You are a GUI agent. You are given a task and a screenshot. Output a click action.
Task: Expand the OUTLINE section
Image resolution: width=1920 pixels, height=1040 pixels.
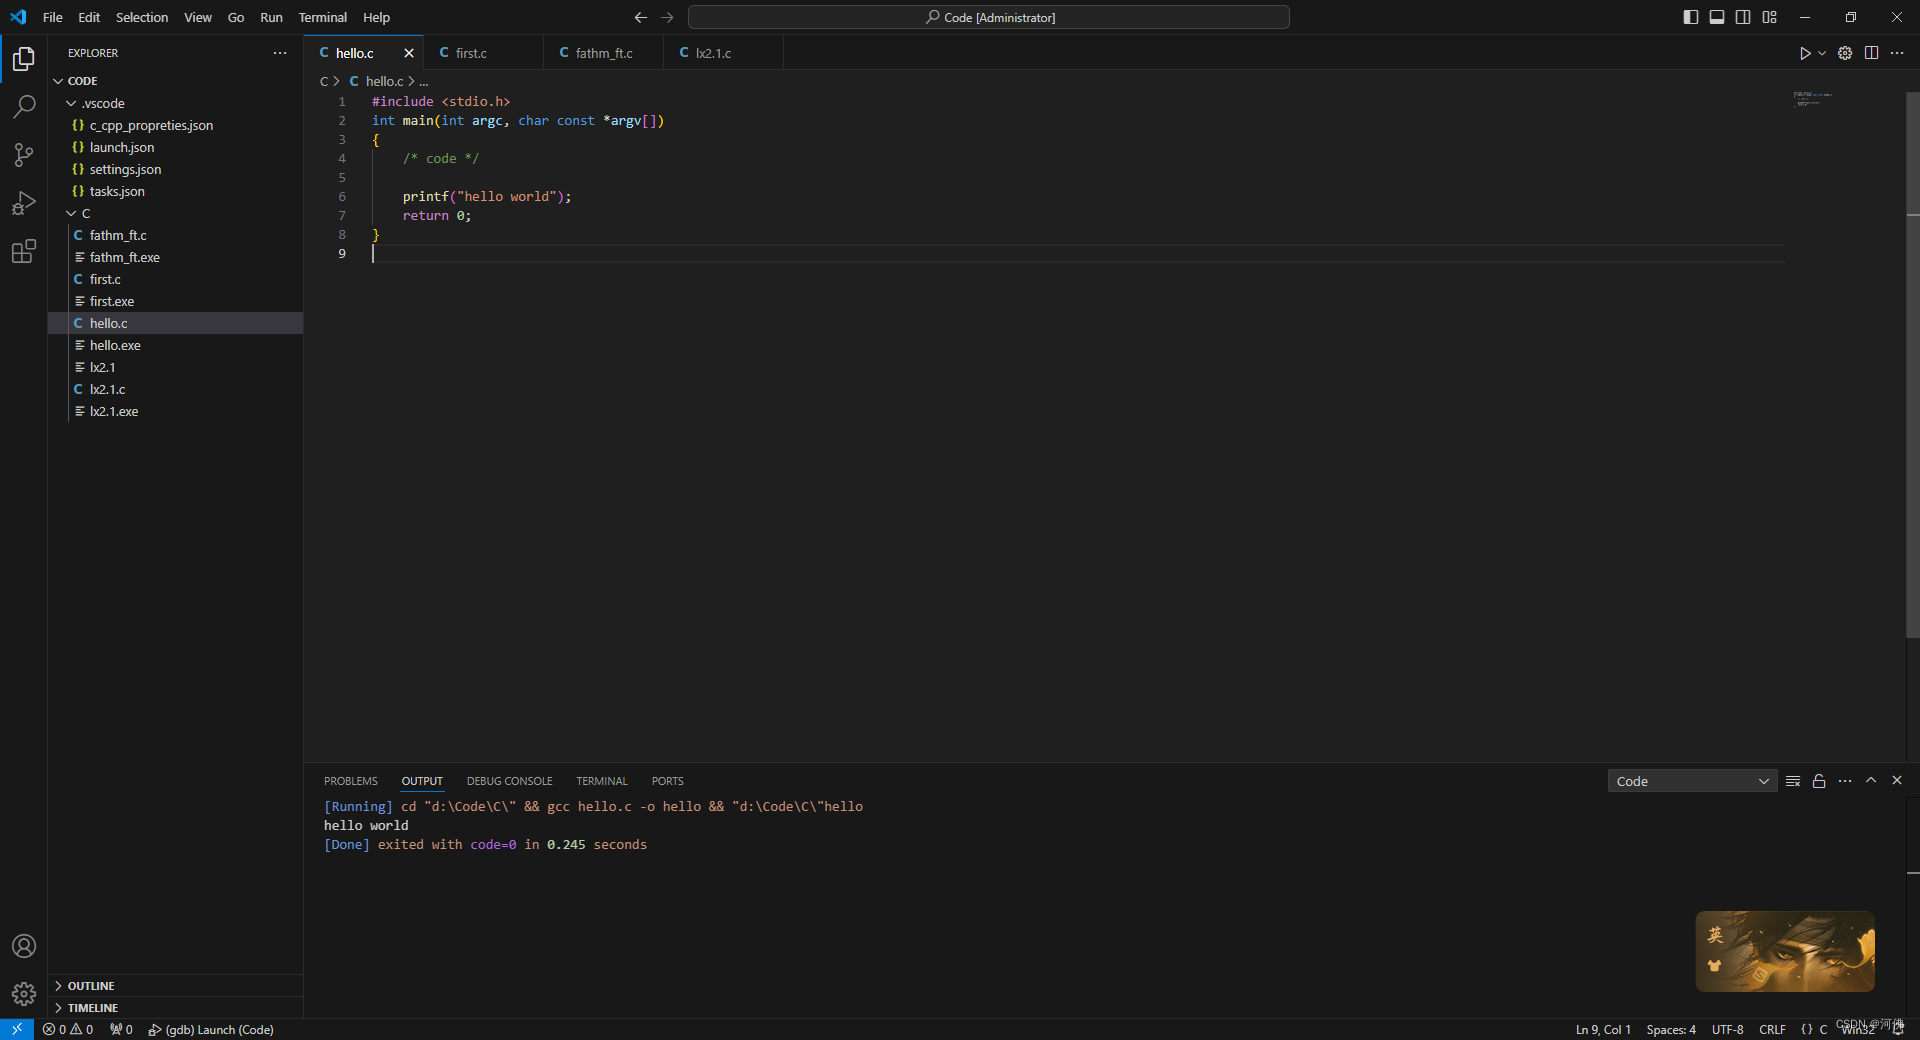(x=175, y=986)
